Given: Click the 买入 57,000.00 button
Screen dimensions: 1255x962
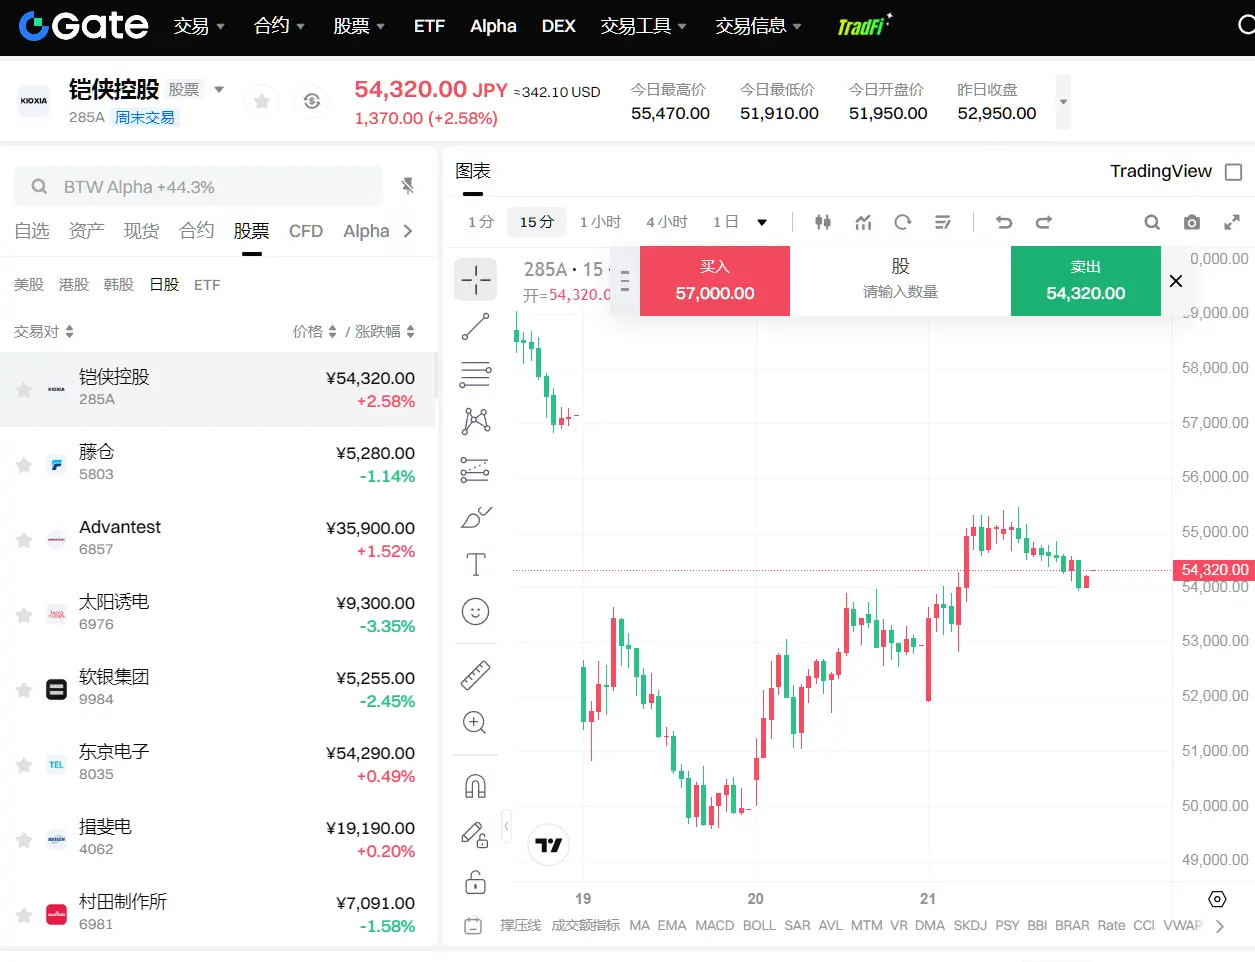Looking at the screenshot, I should coord(715,281).
